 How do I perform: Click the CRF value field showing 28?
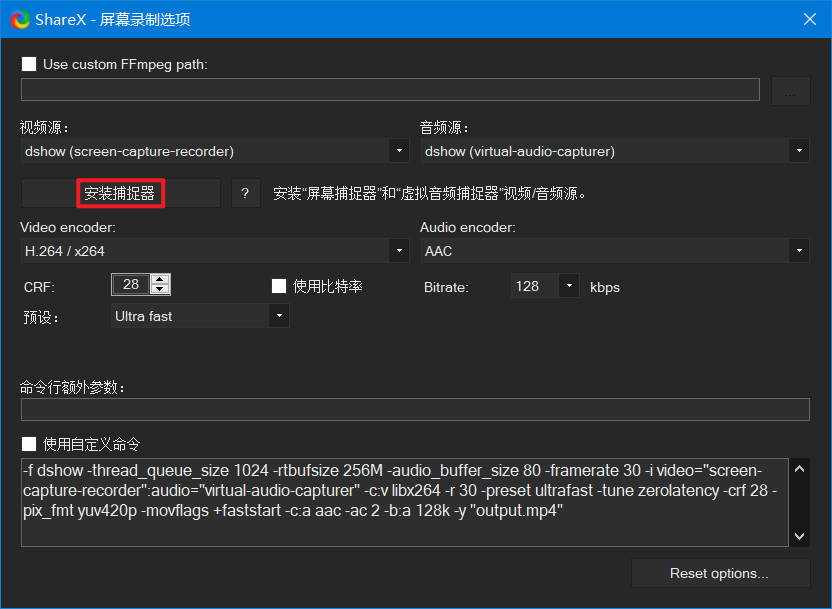coord(130,285)
